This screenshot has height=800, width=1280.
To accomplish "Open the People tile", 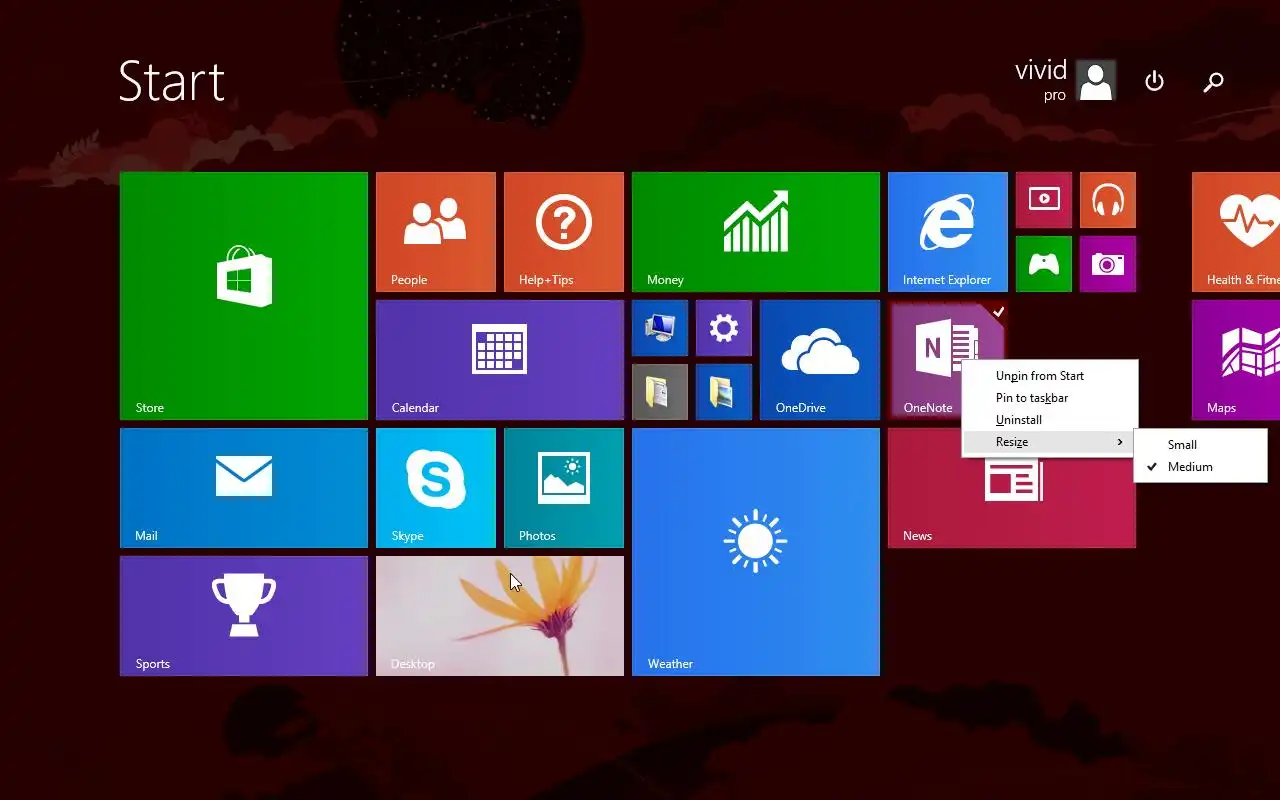I will 436,232.
